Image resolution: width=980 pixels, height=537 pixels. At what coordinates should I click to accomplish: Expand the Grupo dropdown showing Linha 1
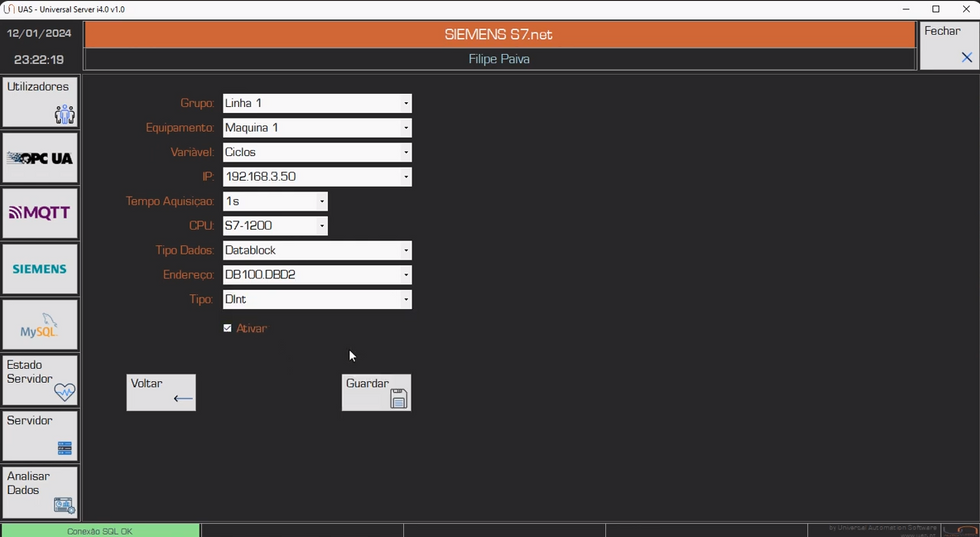pyautogui.click(x=406, y=103)
